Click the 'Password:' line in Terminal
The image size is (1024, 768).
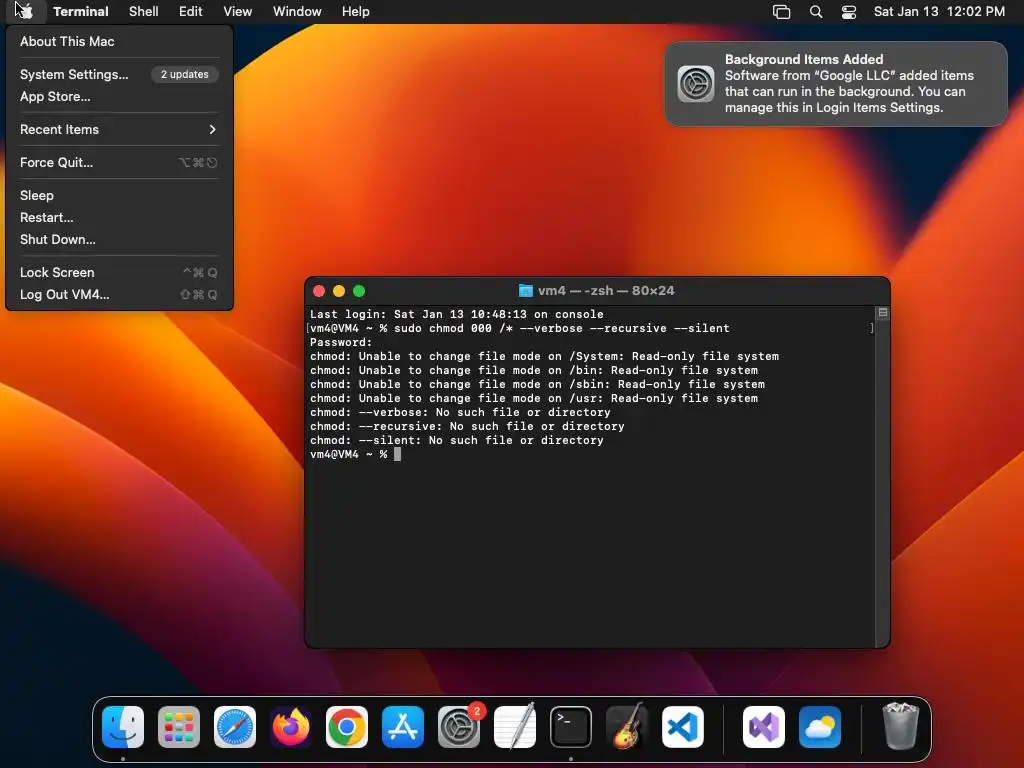coord(341,342)
